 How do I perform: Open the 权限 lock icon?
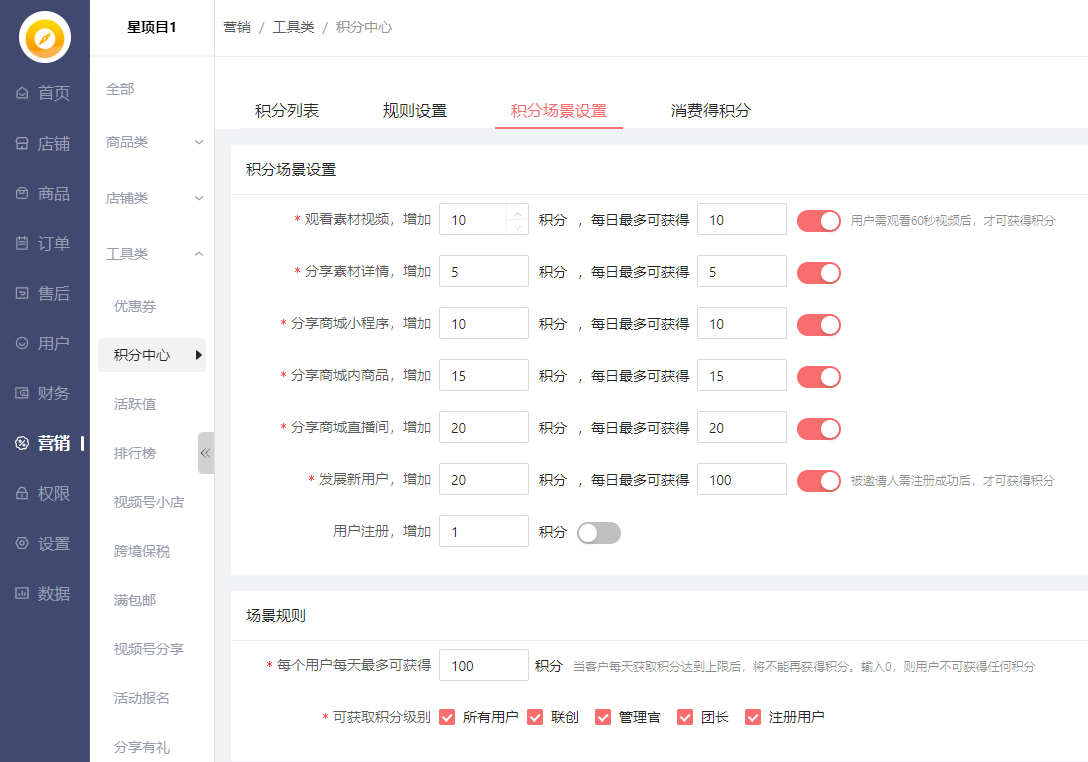point(22,493)
